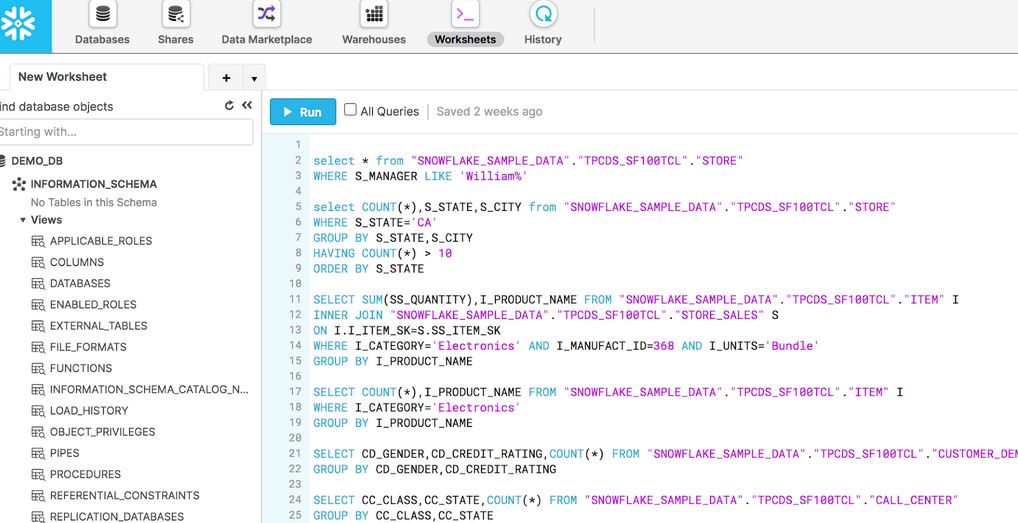
Task: Add a new worksheet with plus button
Action: [226, 78]
